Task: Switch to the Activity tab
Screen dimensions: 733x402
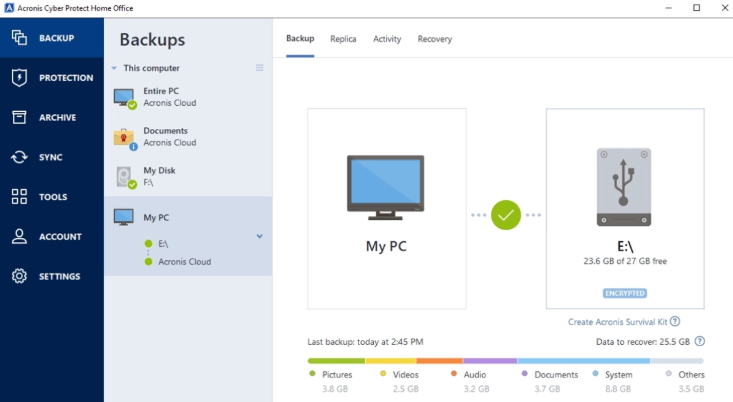Action: point(387,39)
